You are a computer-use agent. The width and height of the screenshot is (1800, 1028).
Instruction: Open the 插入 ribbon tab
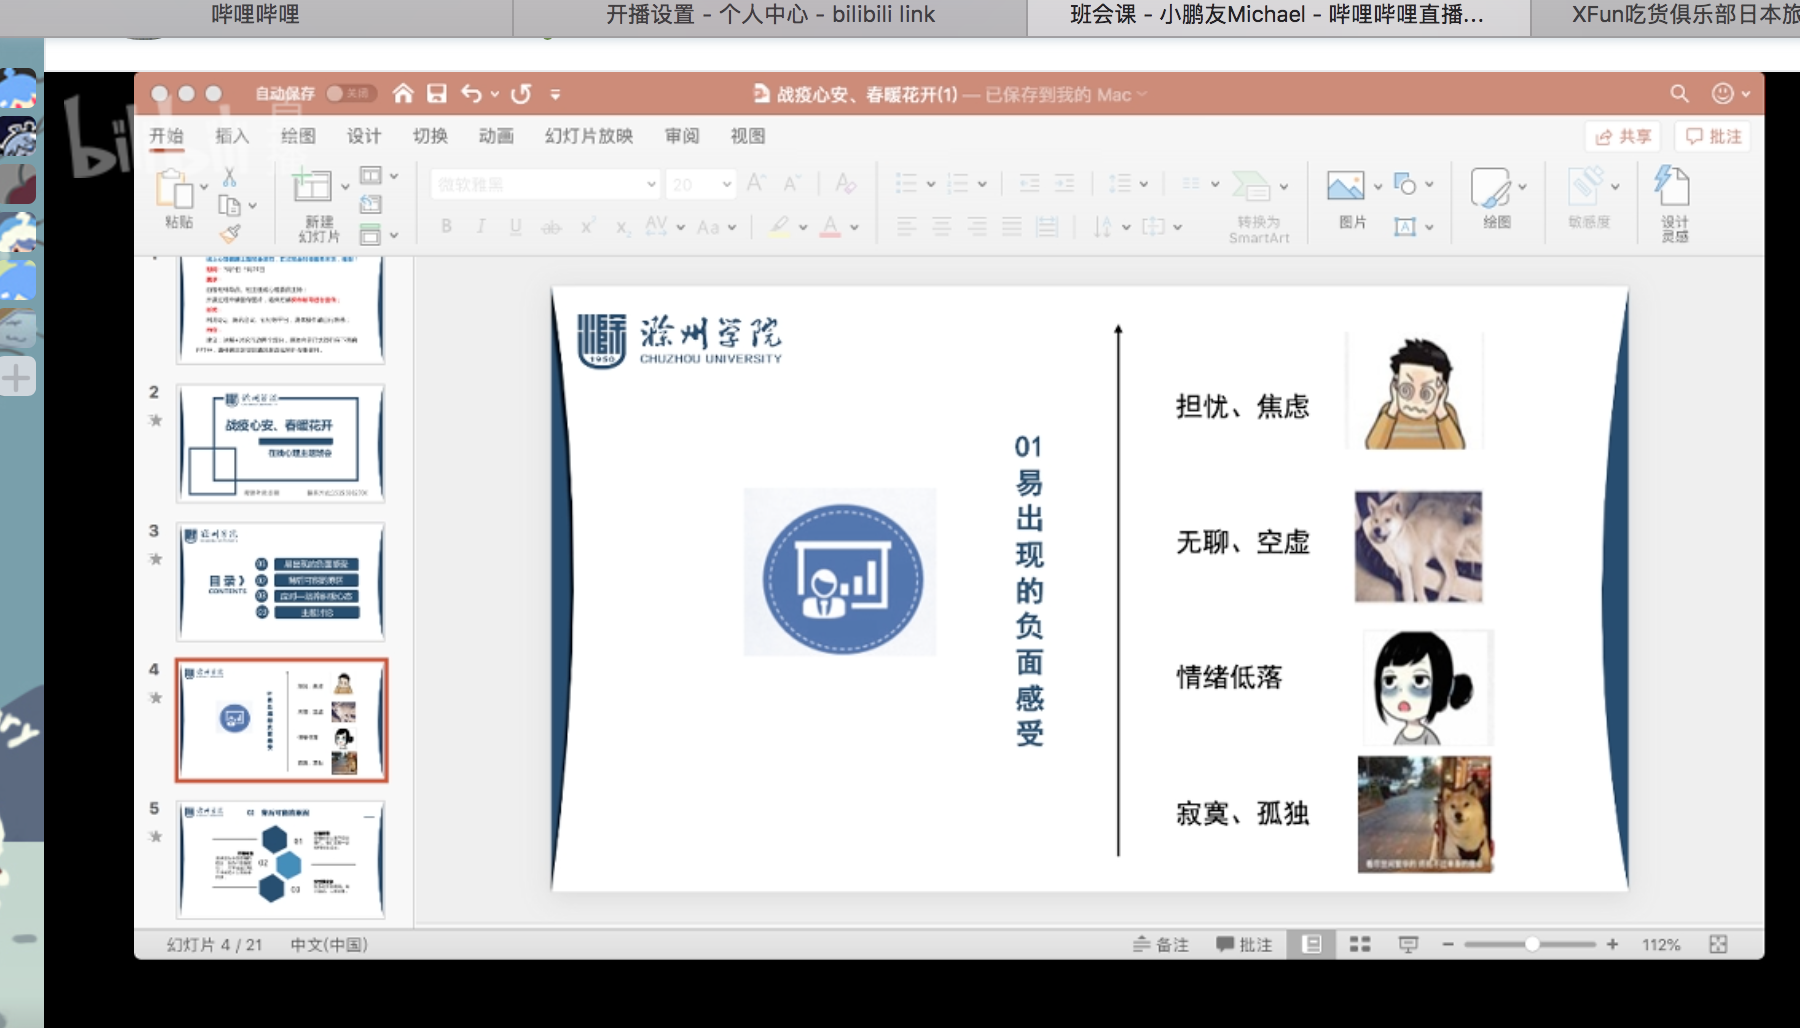pos(232,136)
